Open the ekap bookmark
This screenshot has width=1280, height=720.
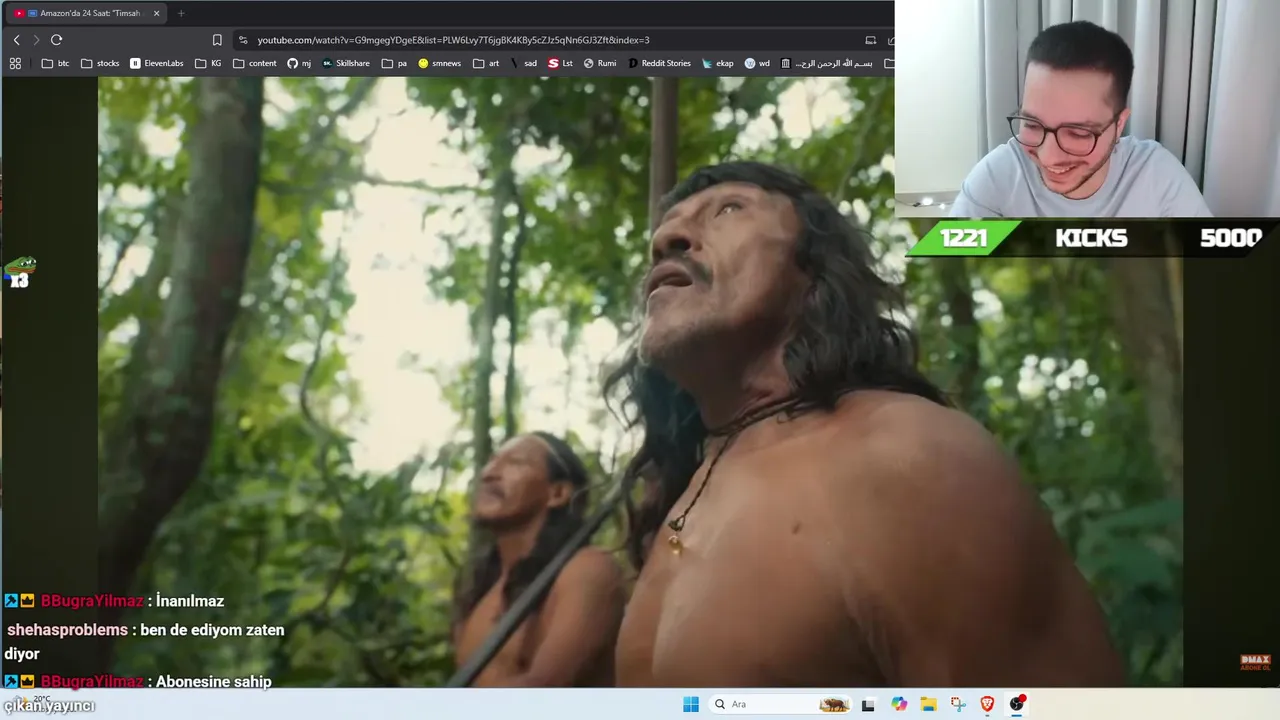[x=718, y=63]
